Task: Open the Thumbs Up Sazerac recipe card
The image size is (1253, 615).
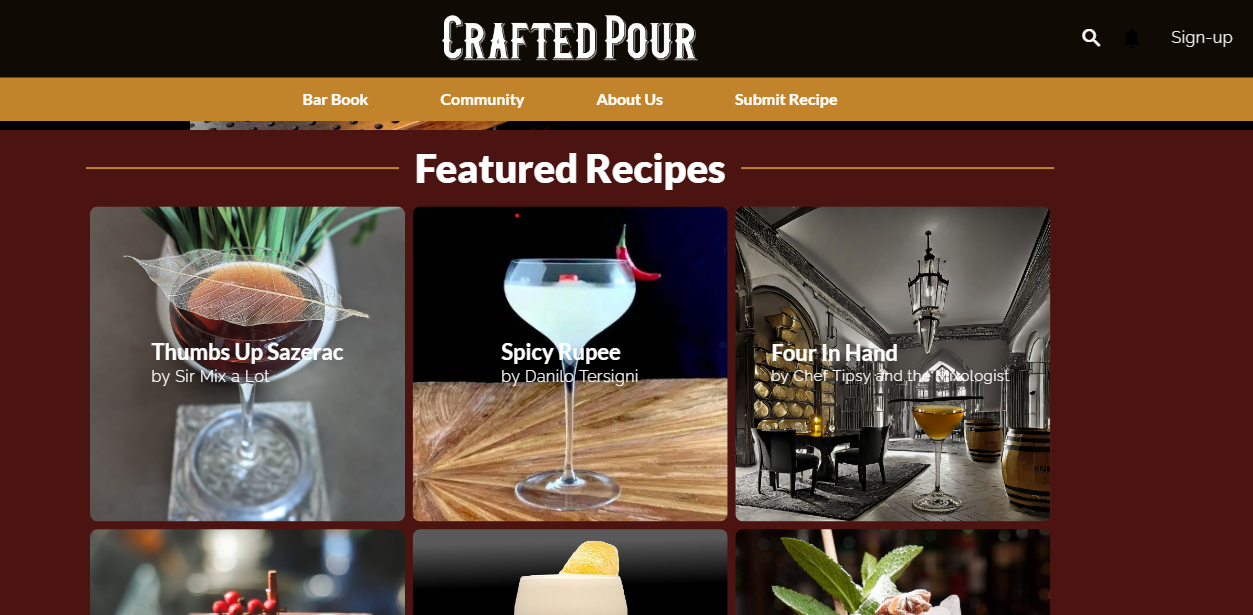Action: (x=248, y=364)
